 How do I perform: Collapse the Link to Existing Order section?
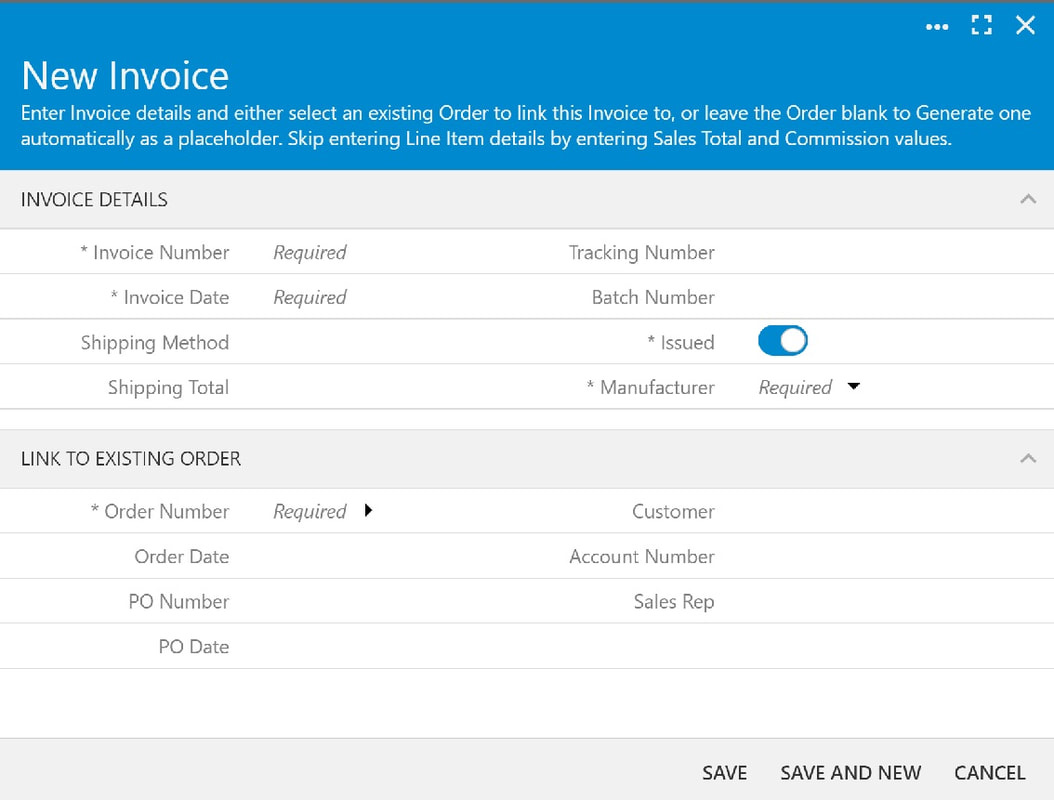tap(1028, 458)
